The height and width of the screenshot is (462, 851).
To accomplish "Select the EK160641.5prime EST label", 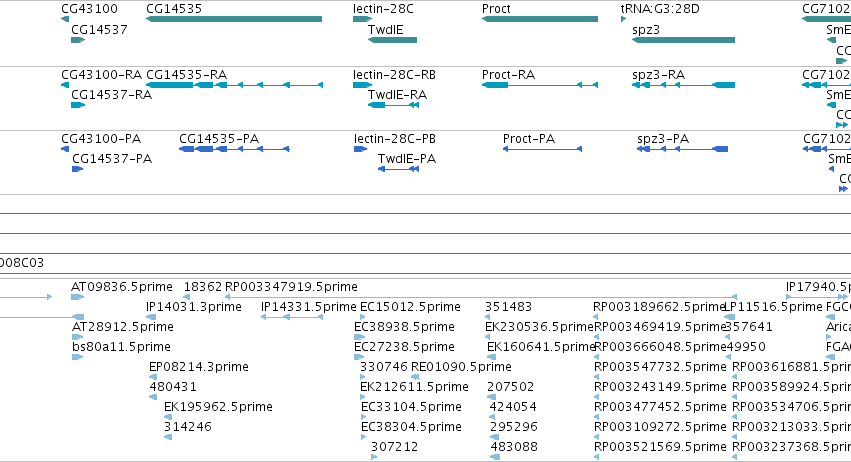I will pos(542,346).
